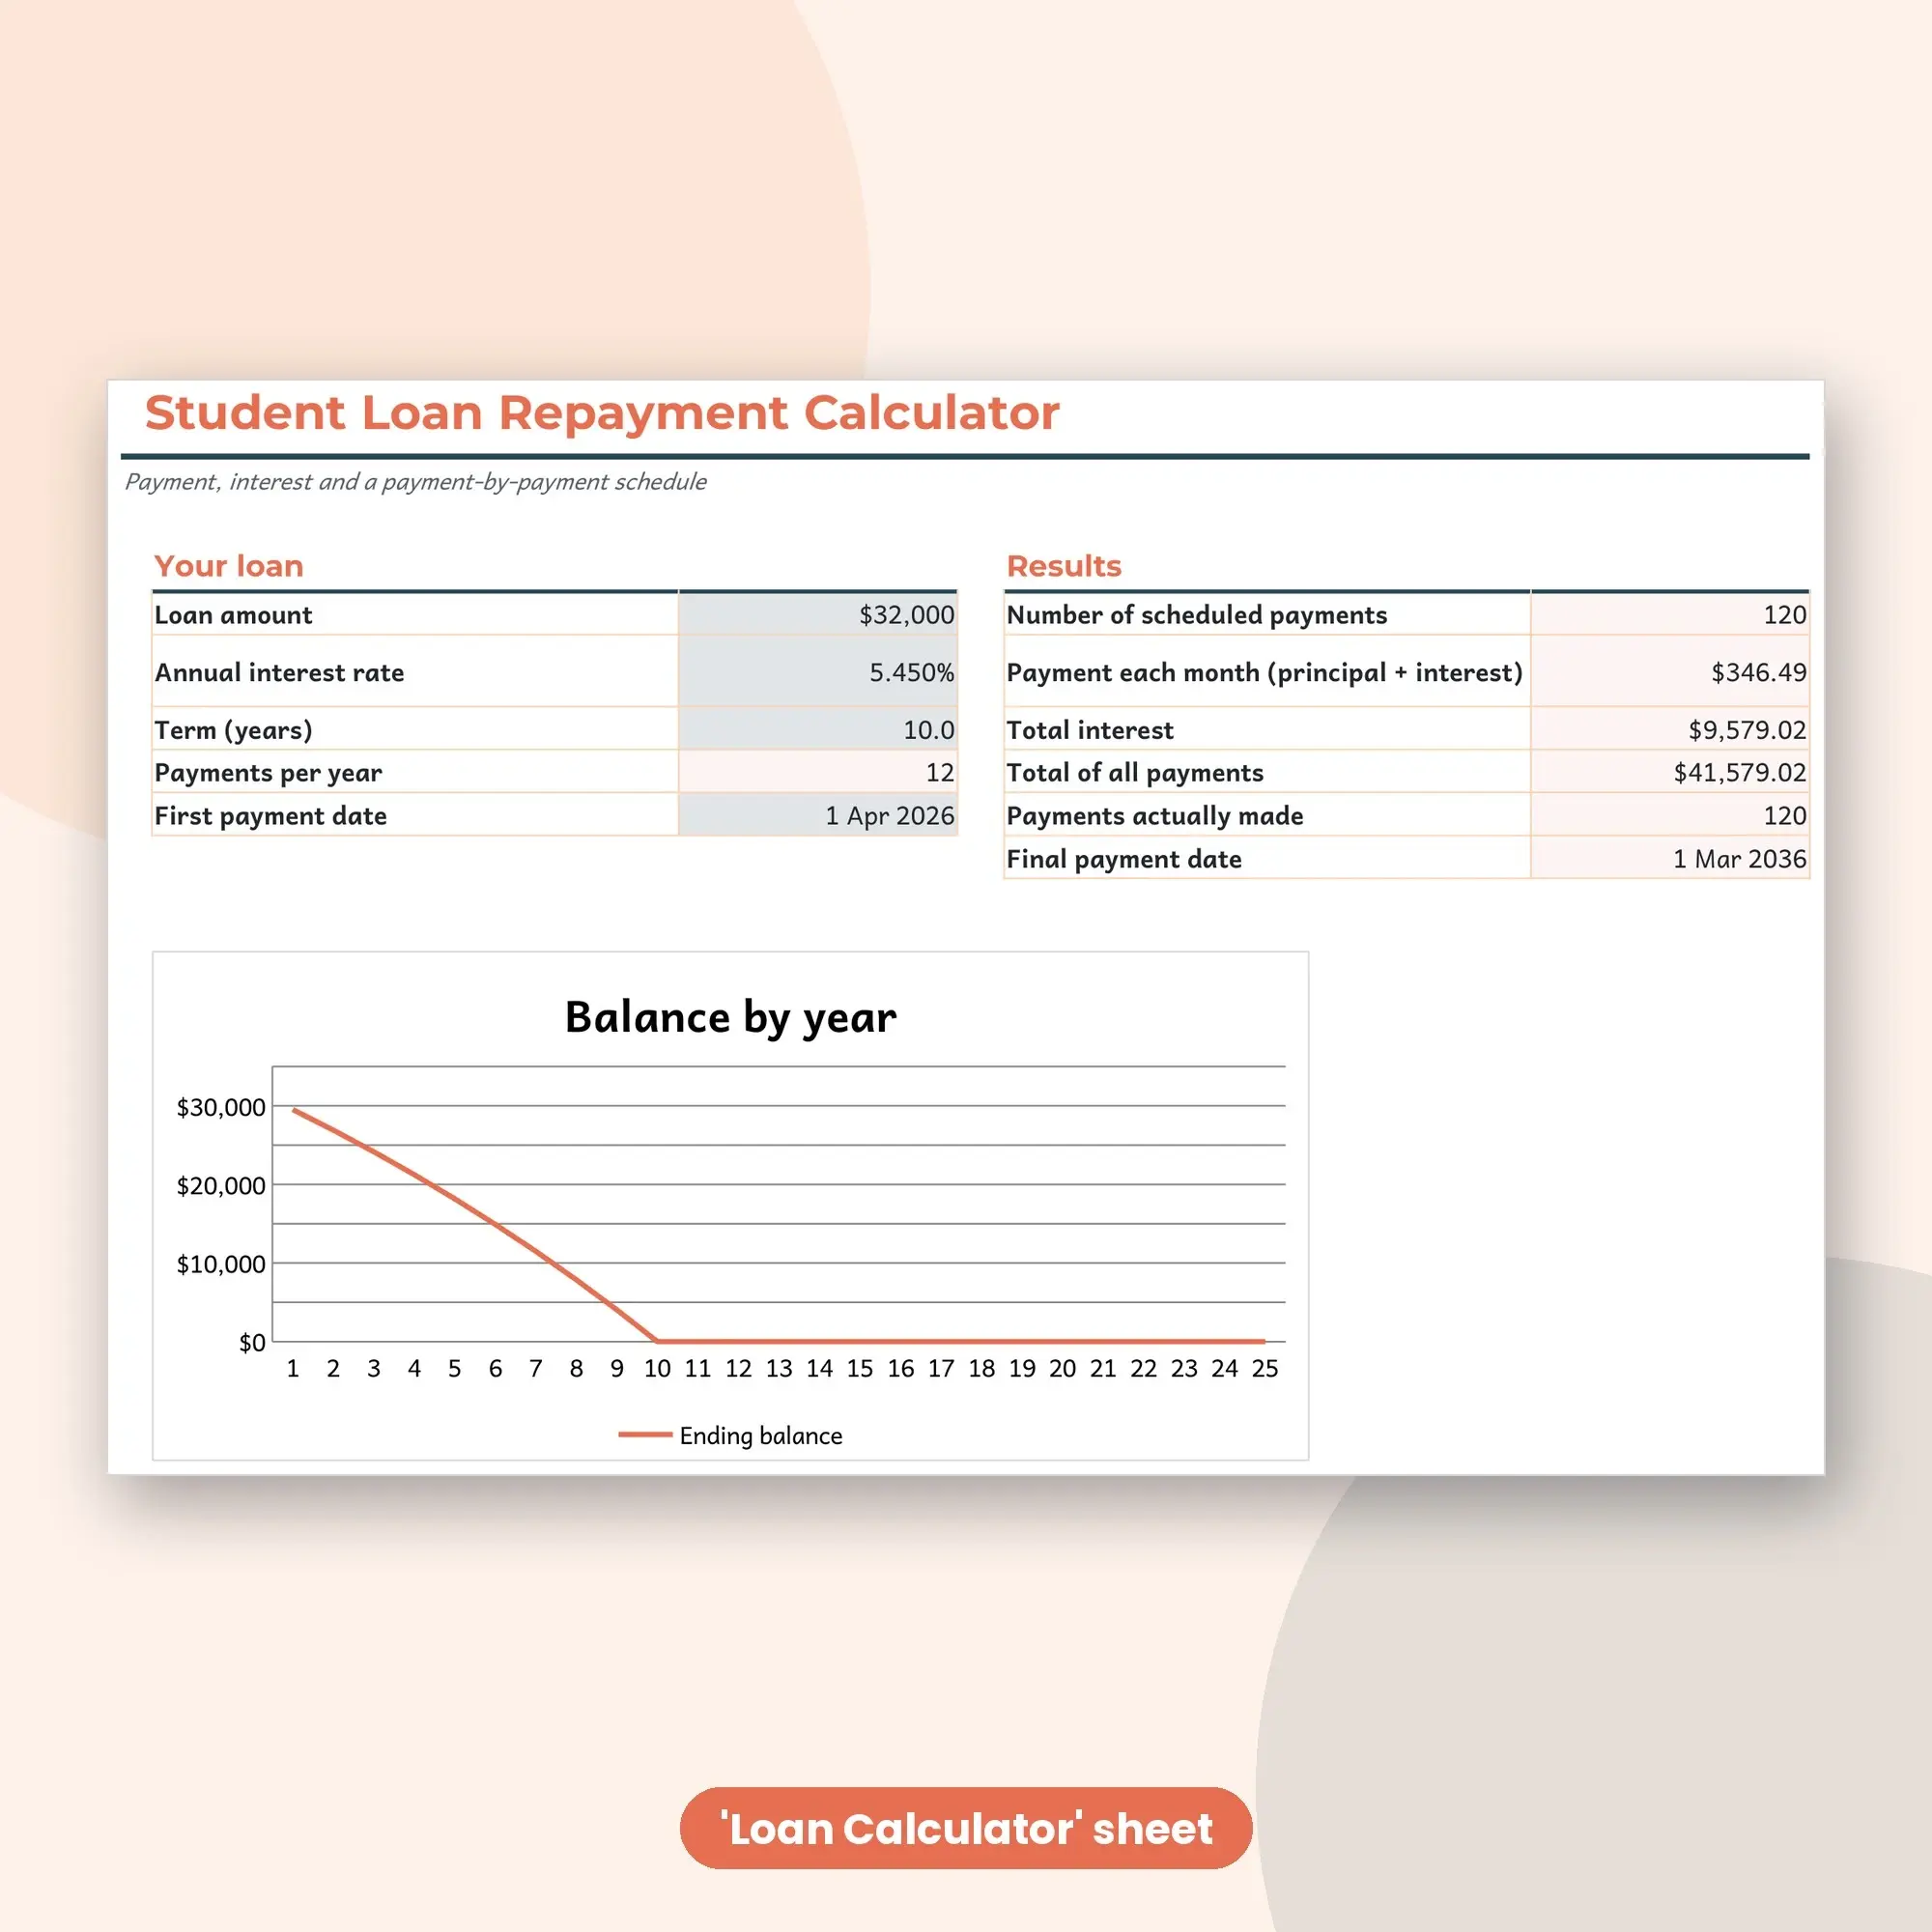Select the 'Balance by year' chart title

pyautogui.click(x=731, y=1017)
